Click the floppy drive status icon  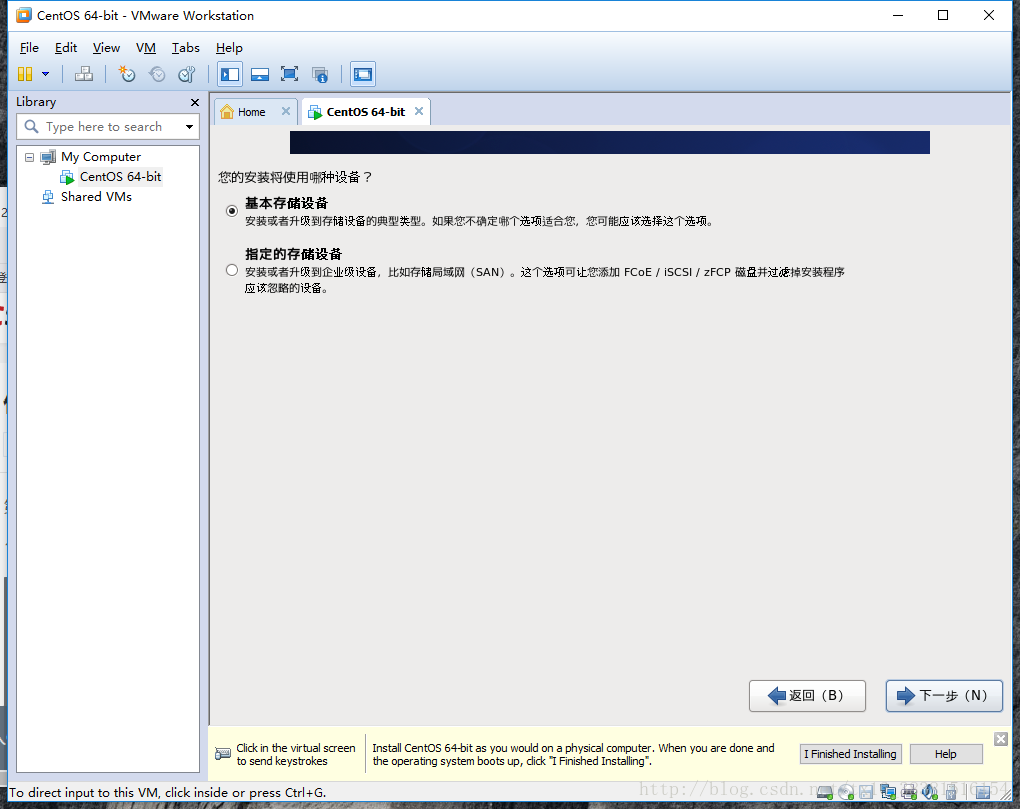click(x=866, y=792)
